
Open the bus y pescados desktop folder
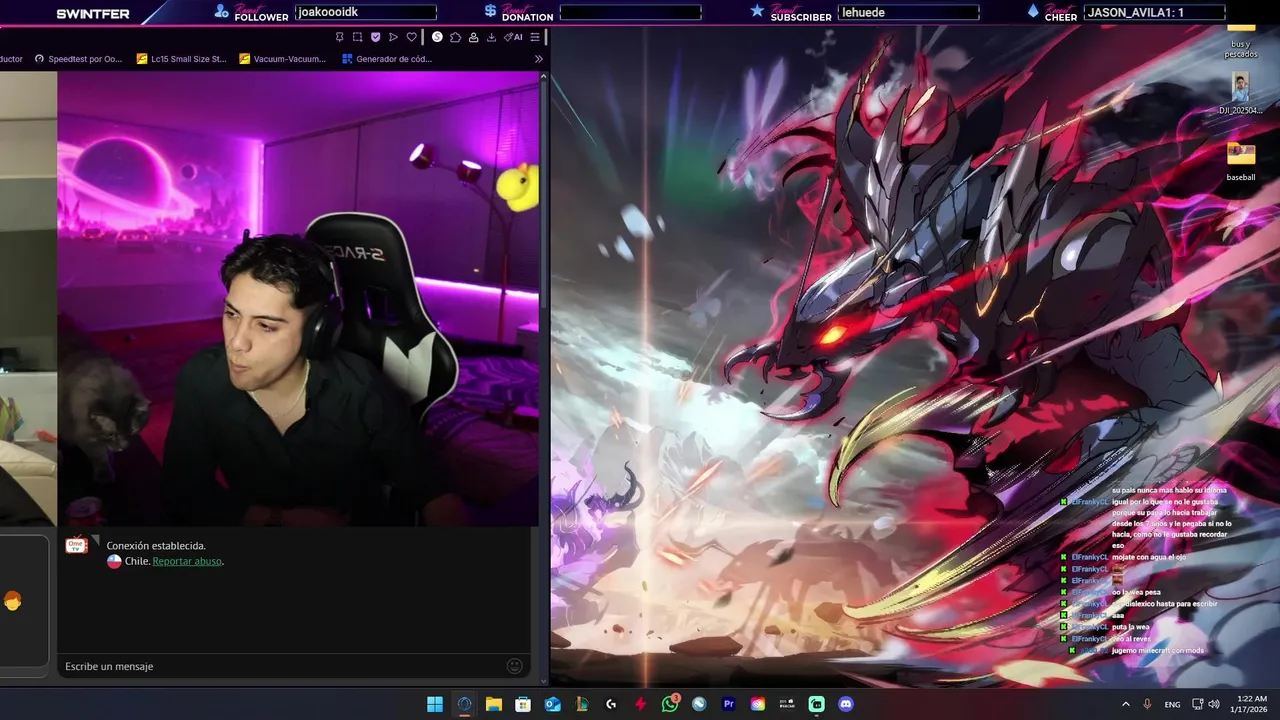click(1241, 40)
